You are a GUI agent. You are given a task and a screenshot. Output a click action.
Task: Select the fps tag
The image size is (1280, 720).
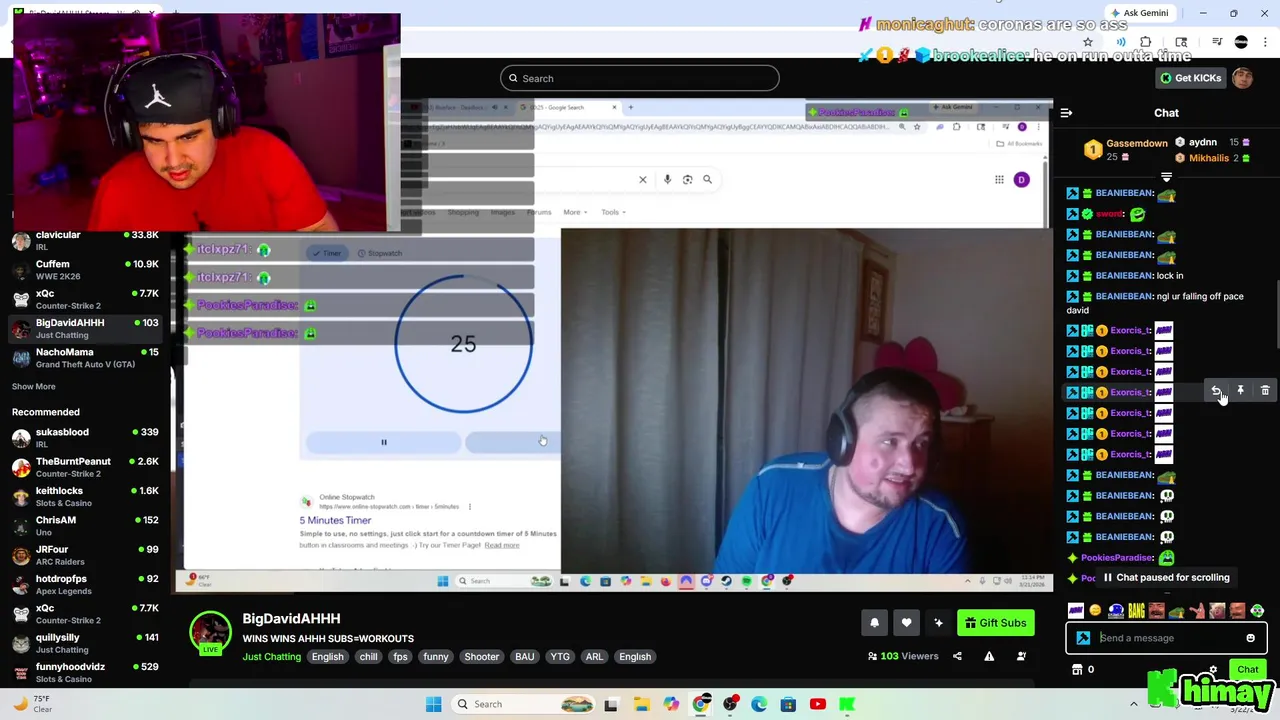400,657
